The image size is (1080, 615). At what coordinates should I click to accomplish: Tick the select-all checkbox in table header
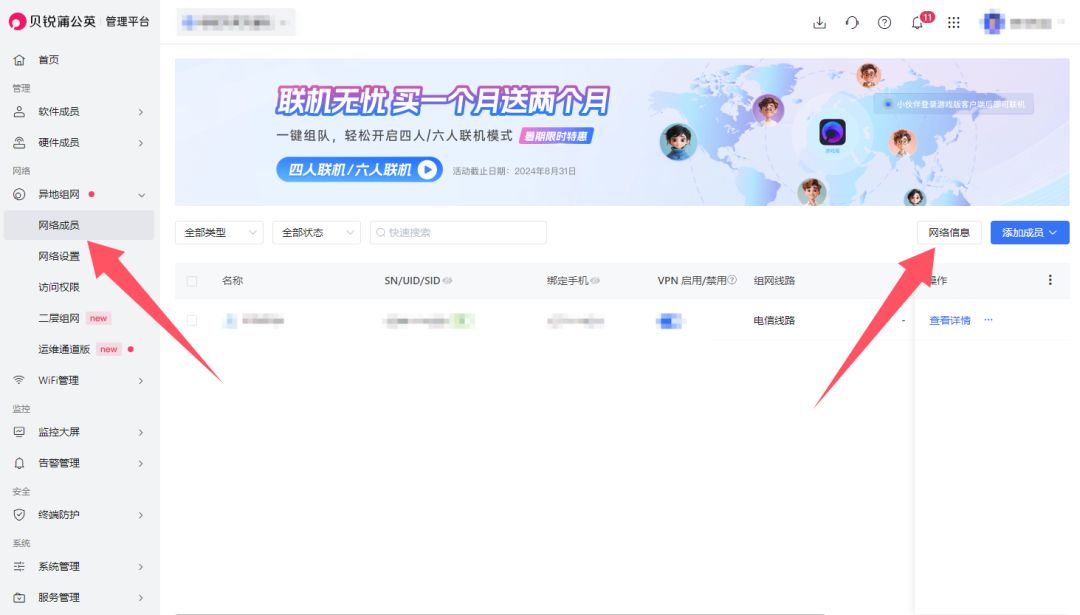[192, 281]
